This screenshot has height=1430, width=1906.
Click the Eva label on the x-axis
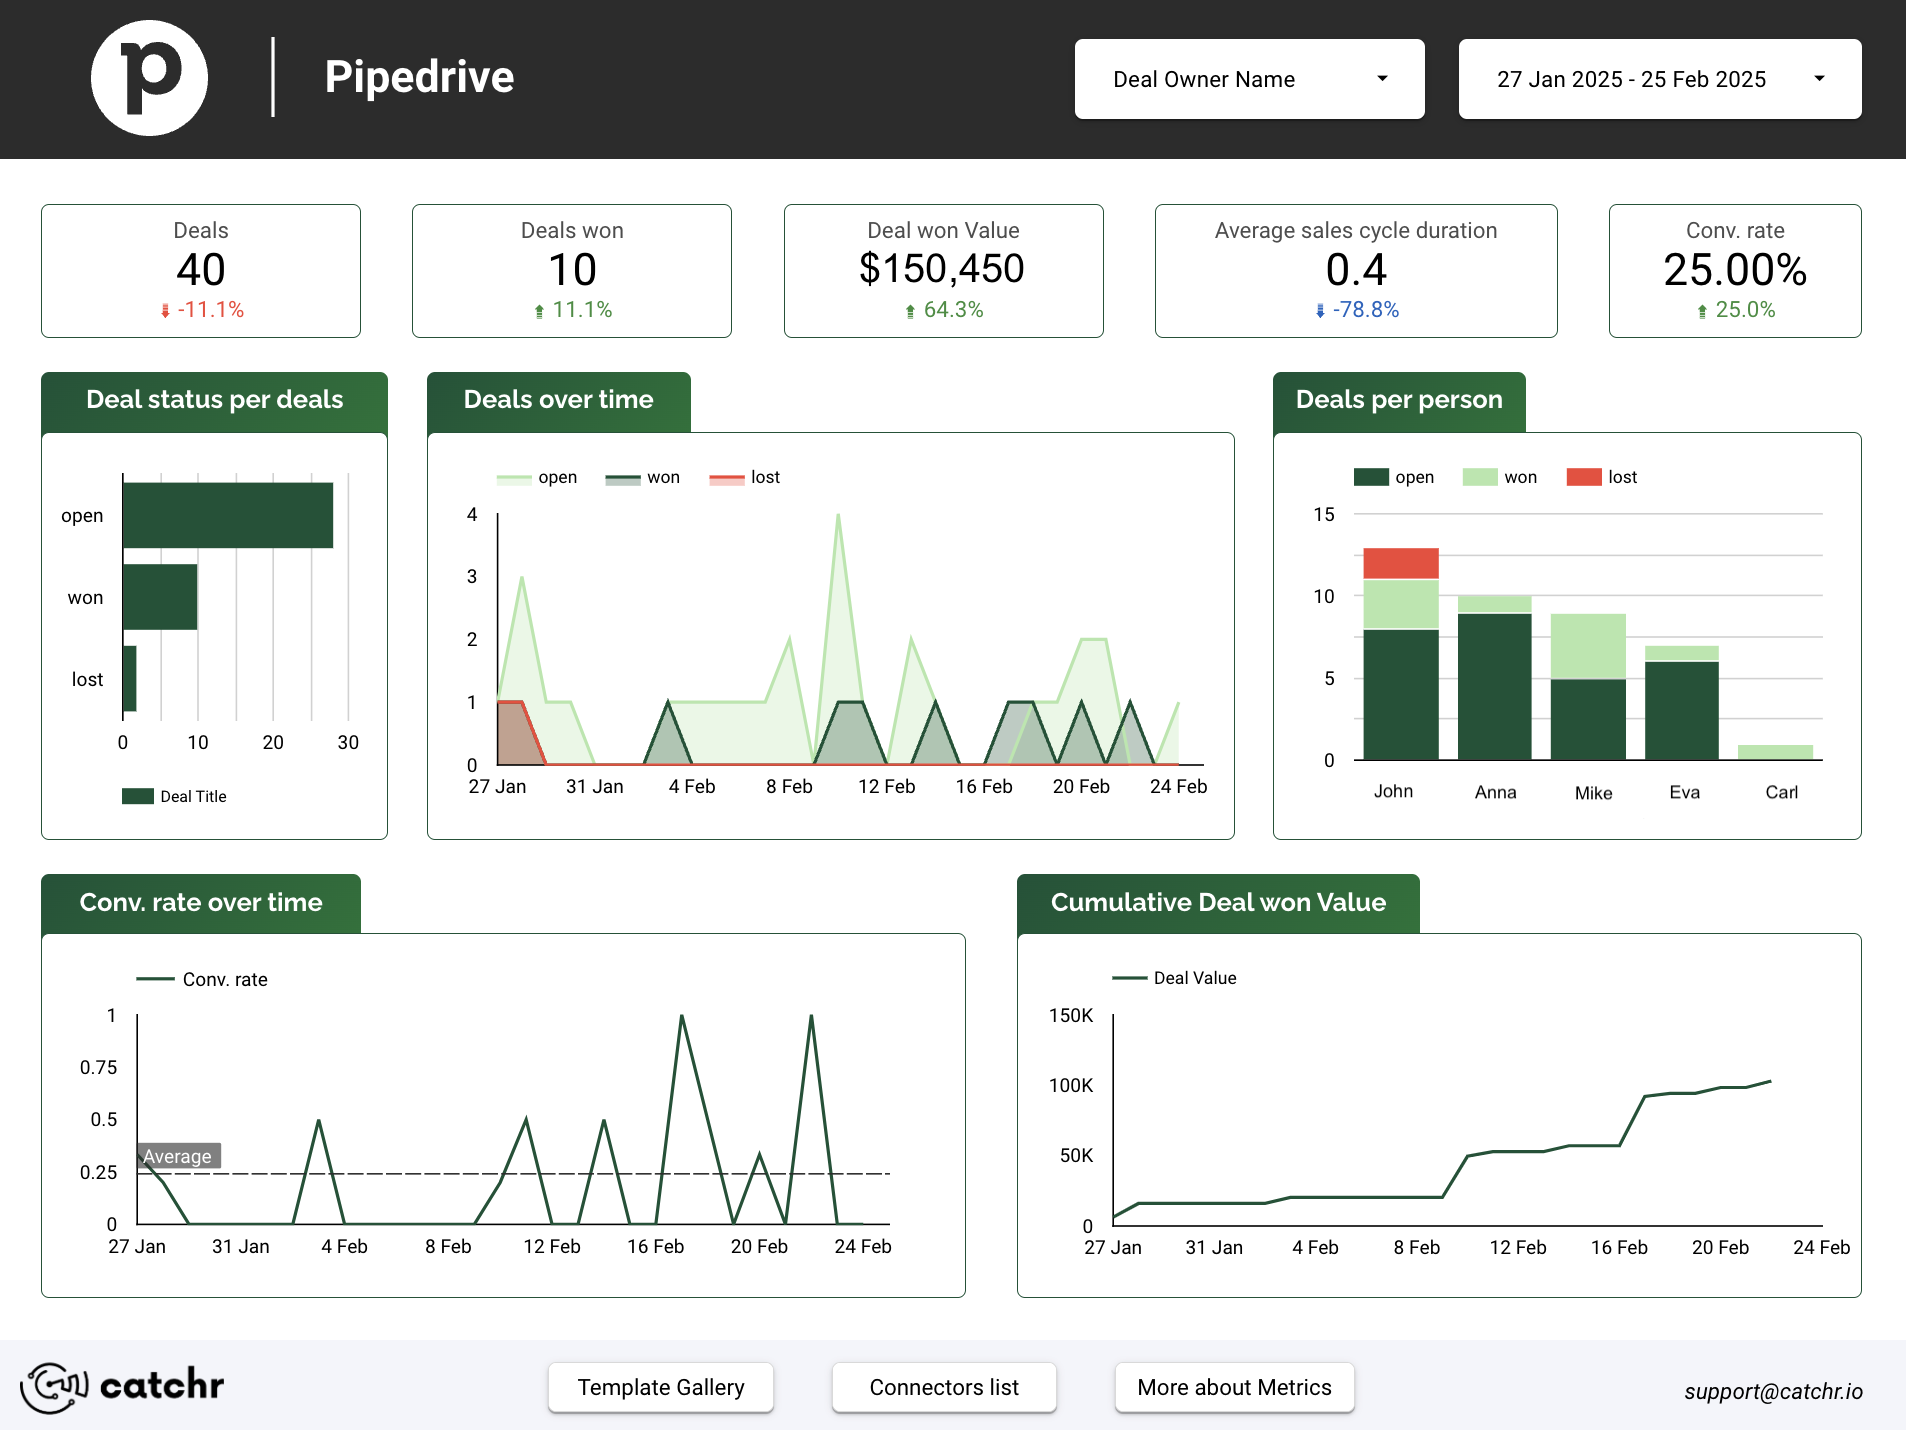(1684, 792)
